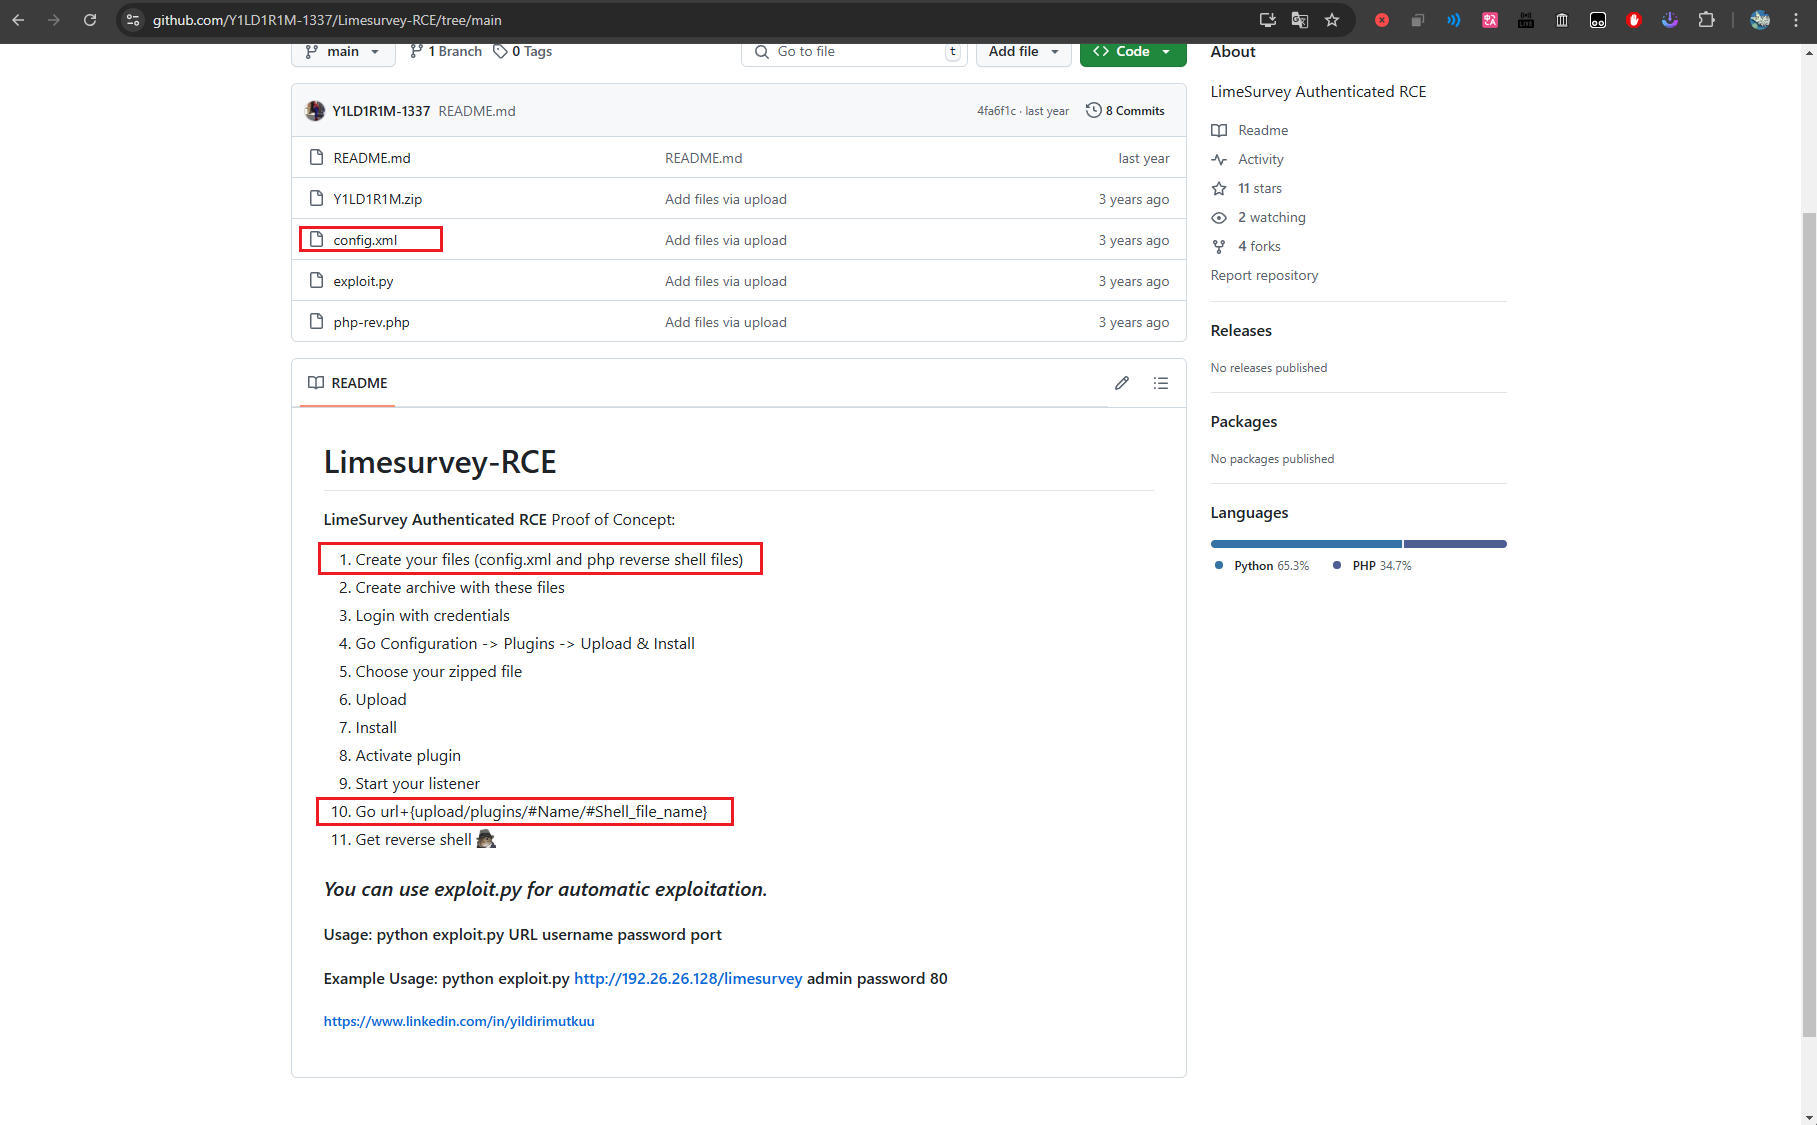Open the pink translation extension icon

pos(1490,20)
